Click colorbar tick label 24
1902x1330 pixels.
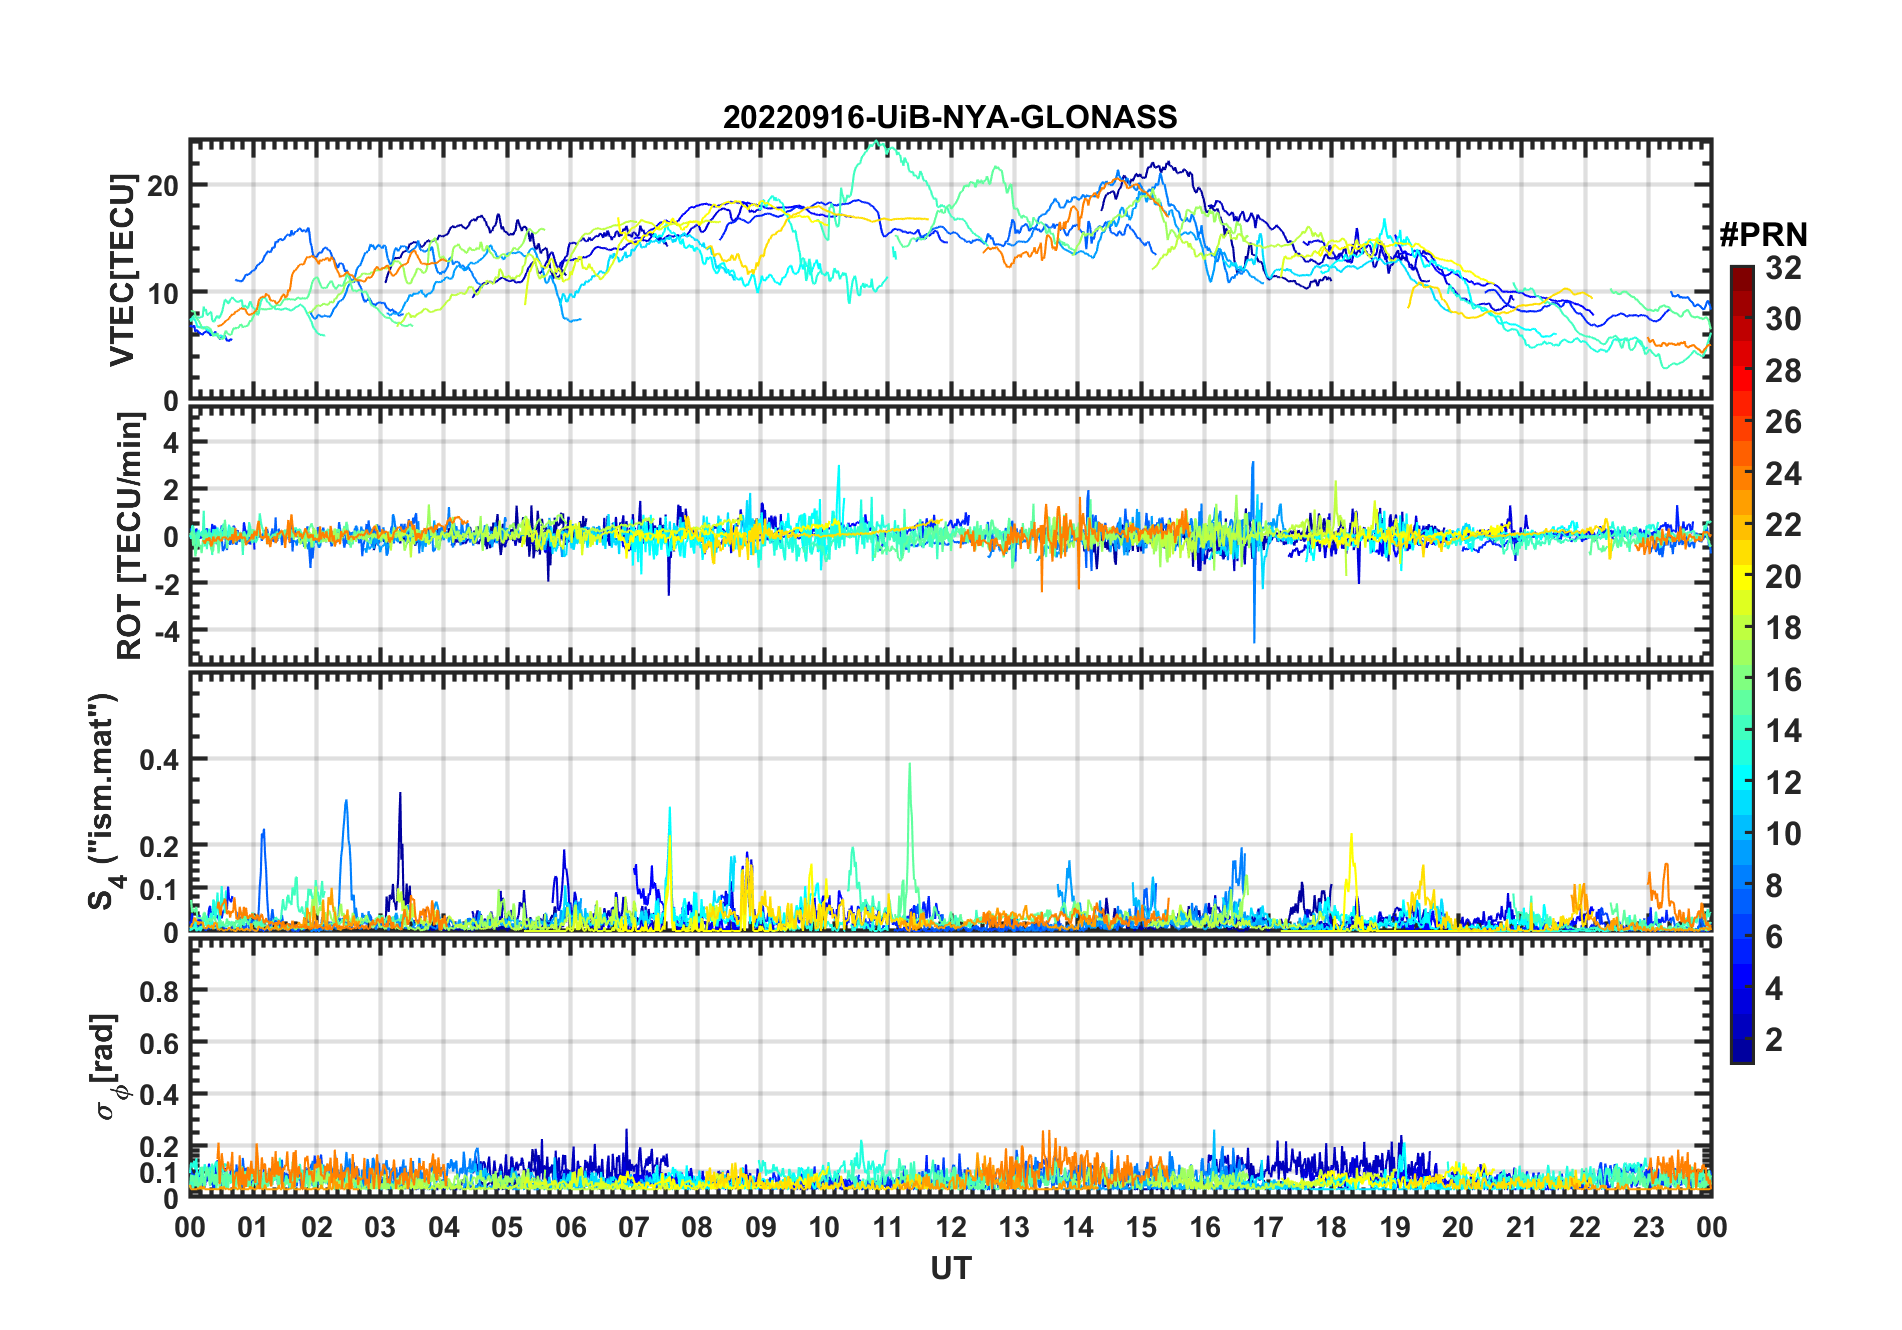[x=1783, y=474]
